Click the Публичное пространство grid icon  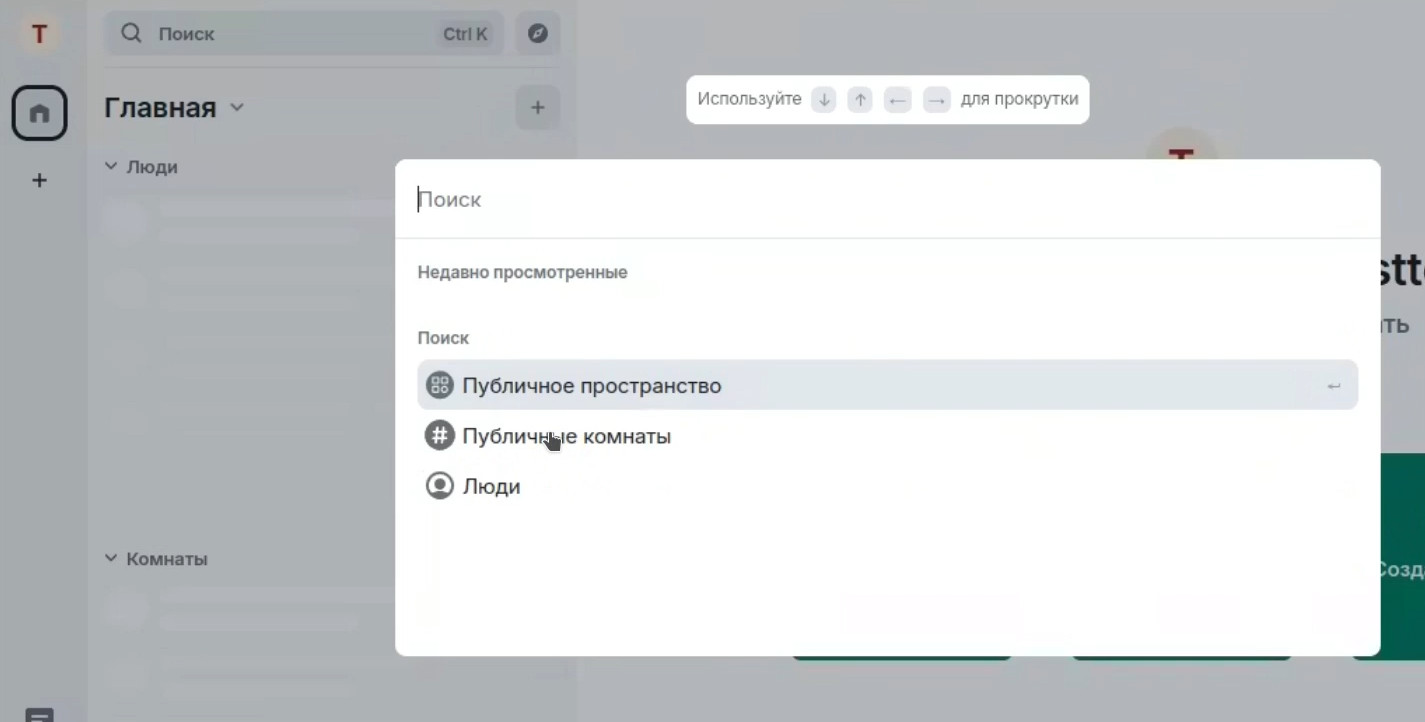440,385
